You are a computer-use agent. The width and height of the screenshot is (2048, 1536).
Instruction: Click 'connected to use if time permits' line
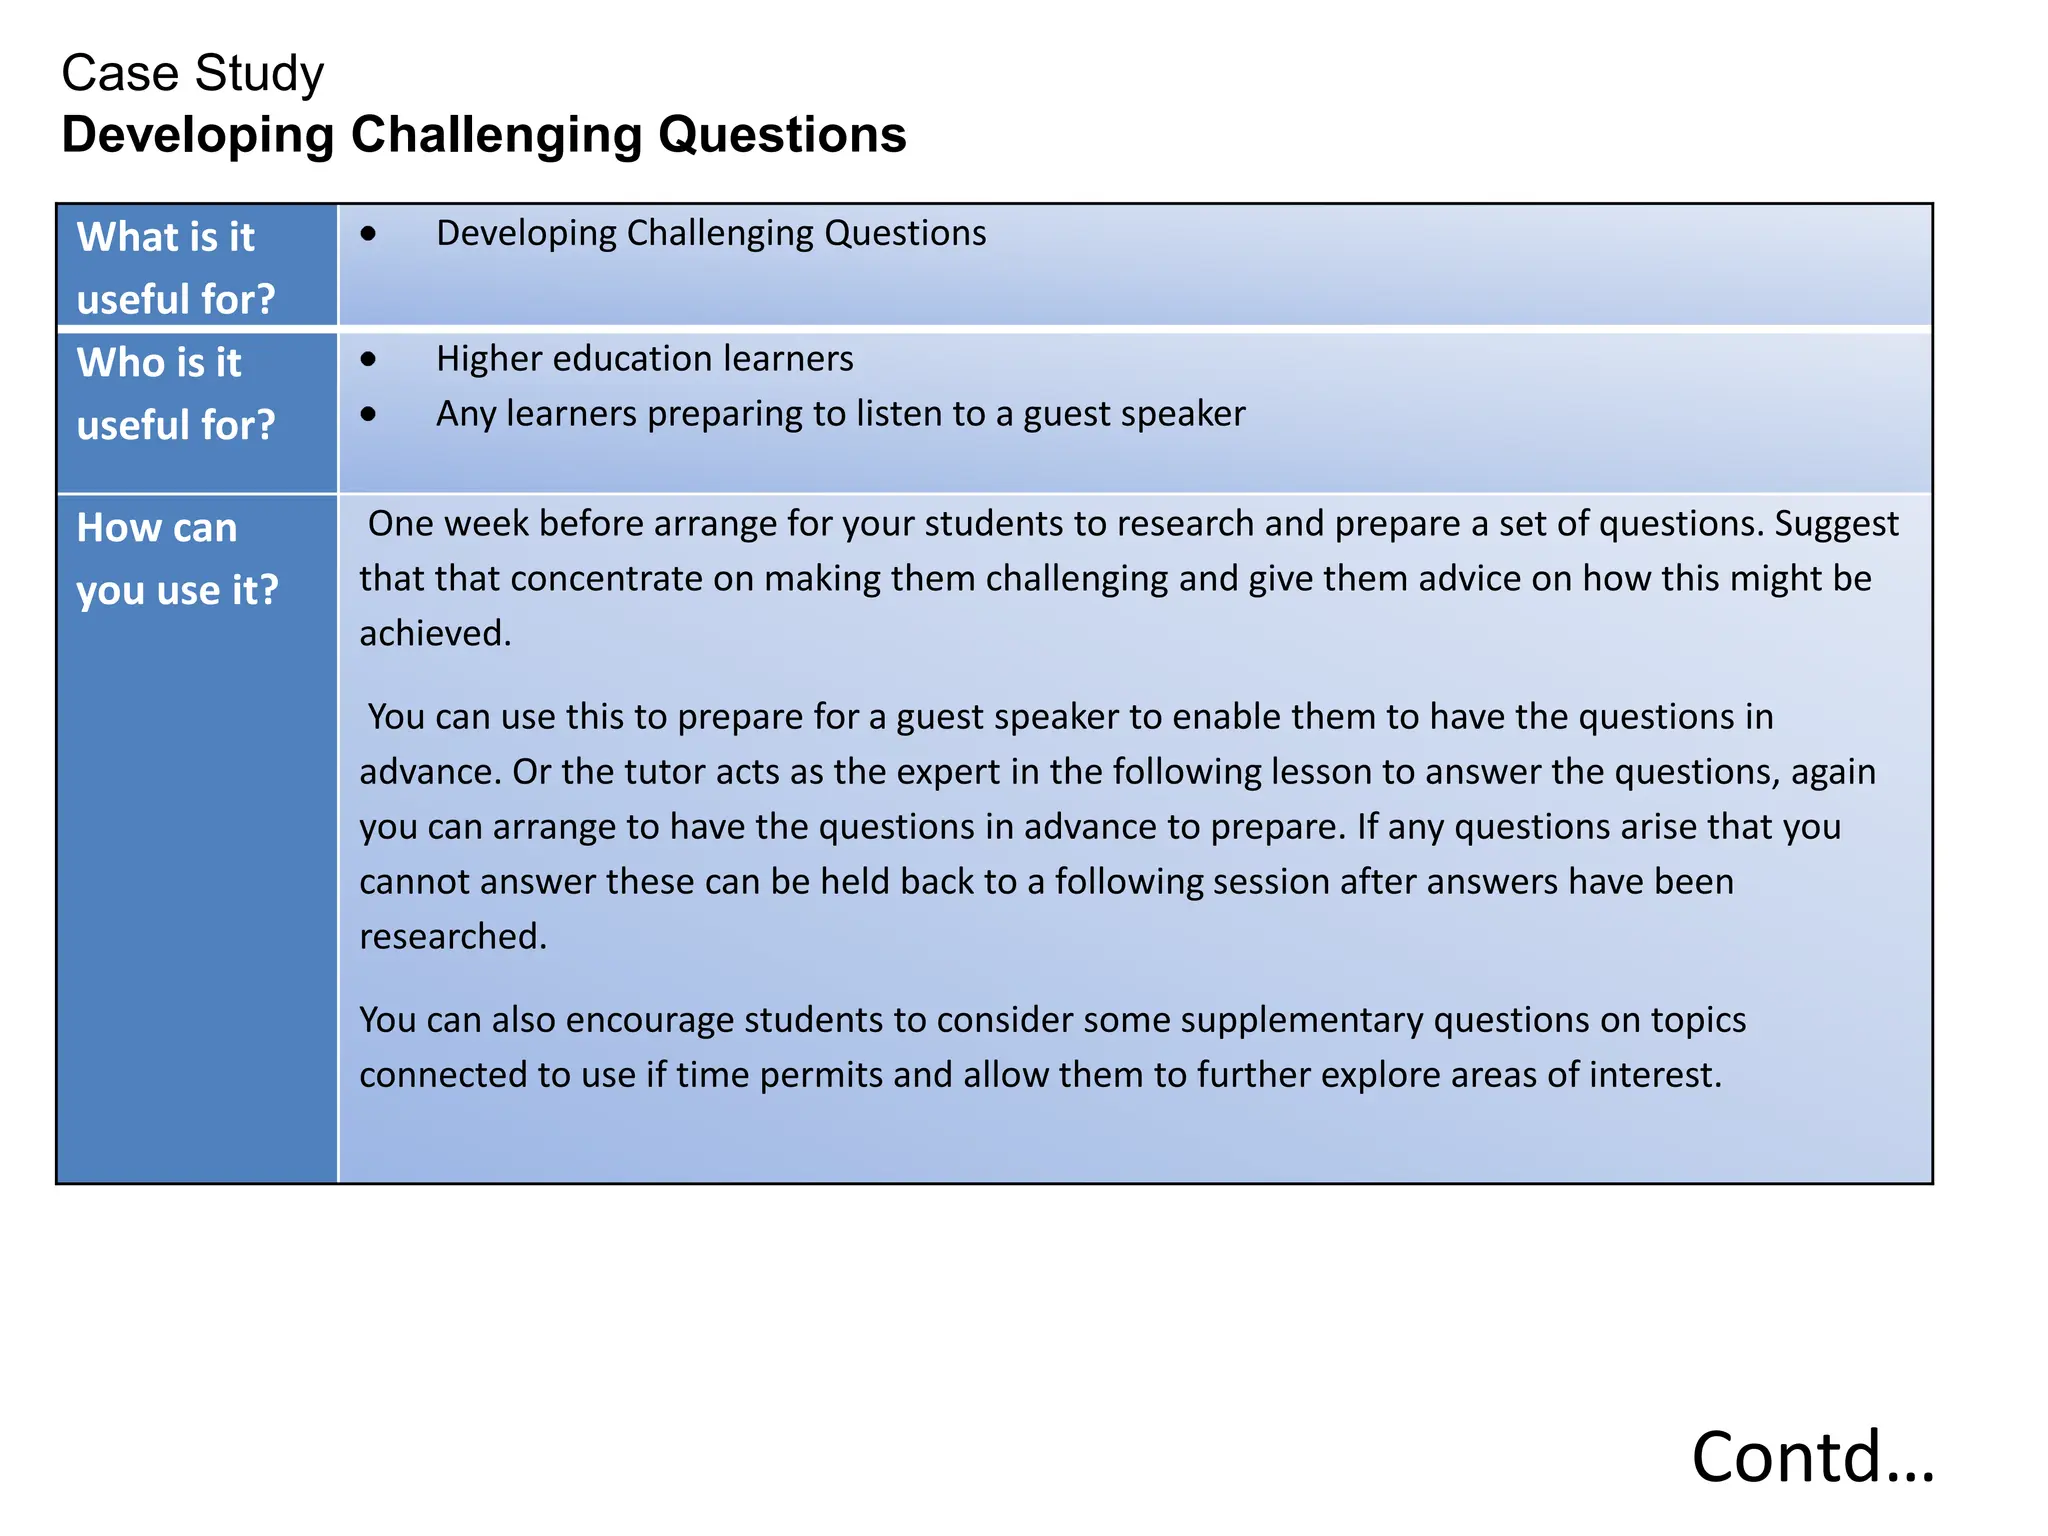[x=1040, y=1074]
